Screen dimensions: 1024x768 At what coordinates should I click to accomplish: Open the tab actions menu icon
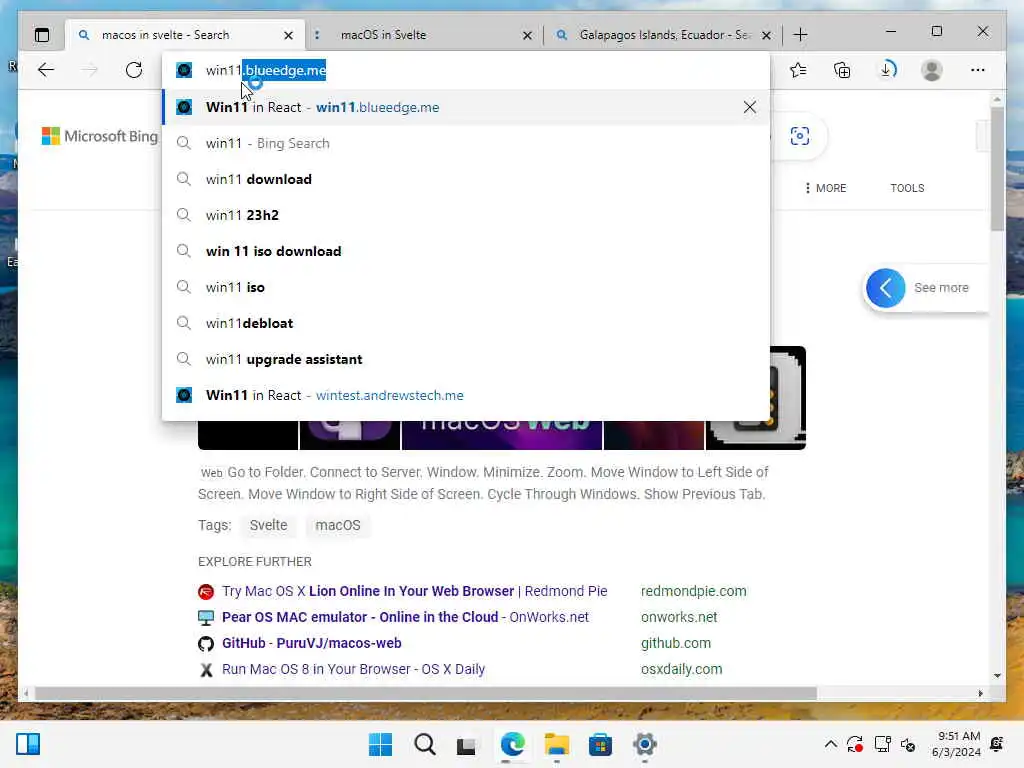click(42, 35)
